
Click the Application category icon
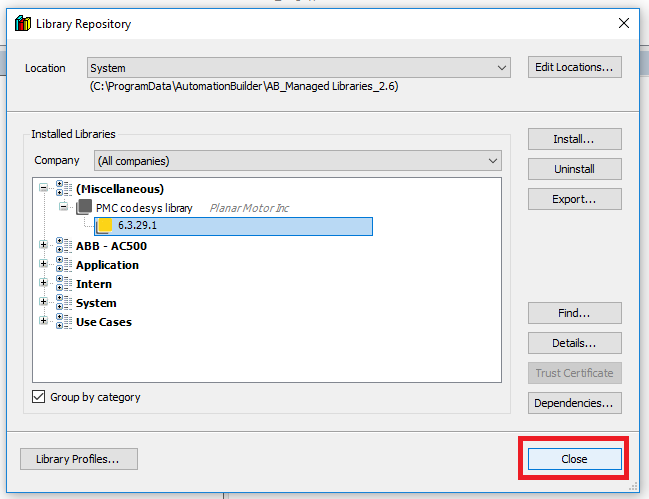point(64,265)
